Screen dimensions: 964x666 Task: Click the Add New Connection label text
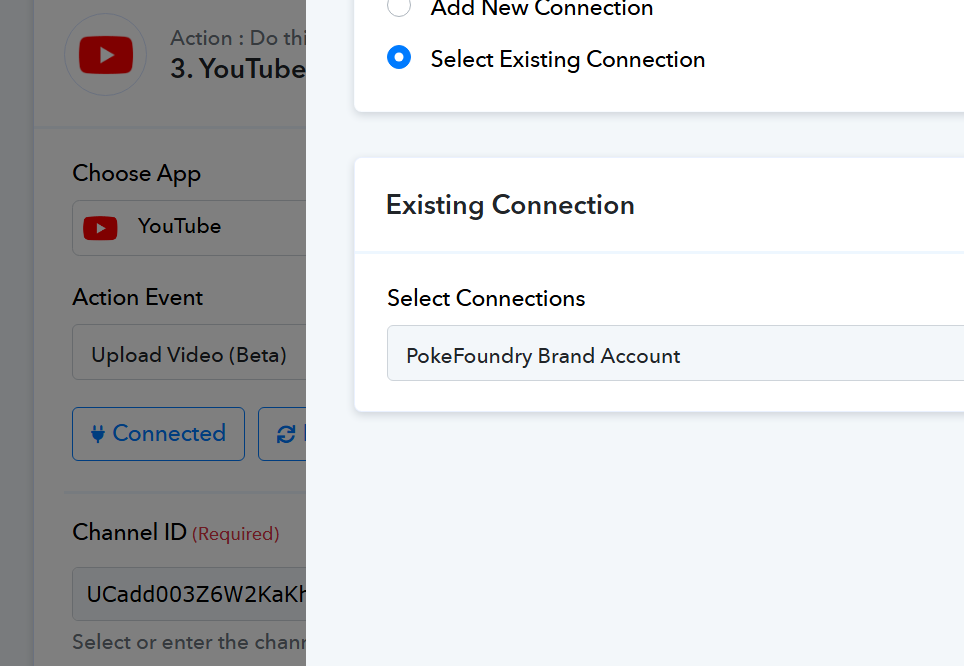(542, 8)
